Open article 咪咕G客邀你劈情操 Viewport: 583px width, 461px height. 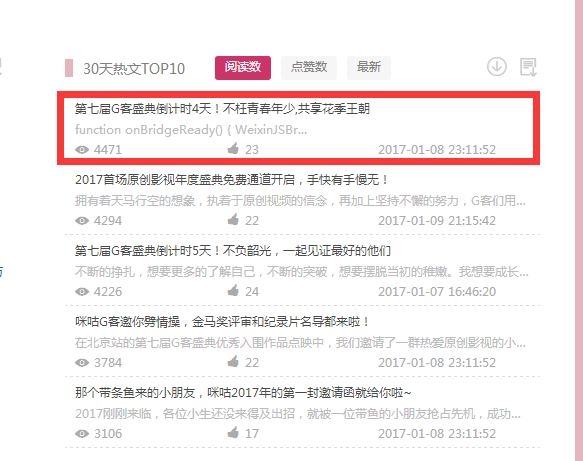tap(222, 322)
